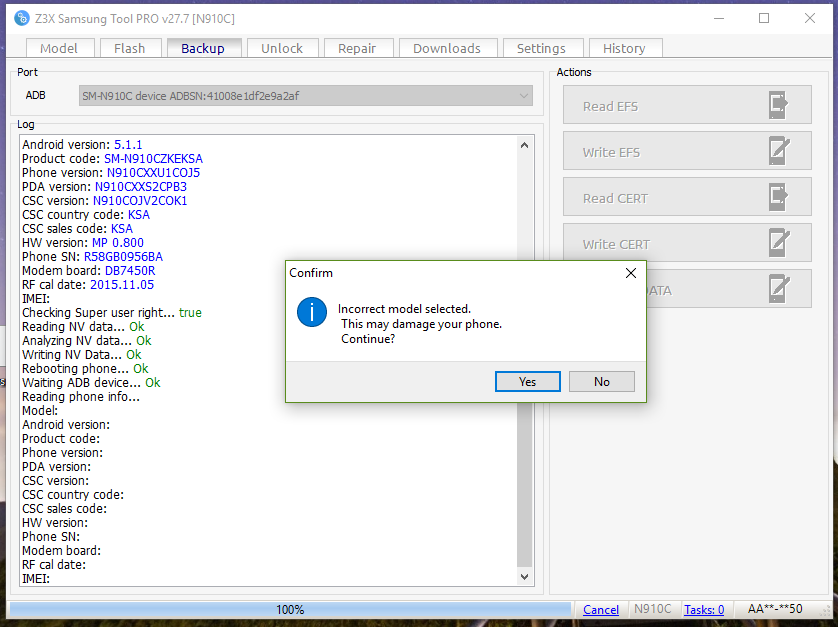Switch to the Flash tab
This screenshot has height=627, width=838.
(130, 48)
